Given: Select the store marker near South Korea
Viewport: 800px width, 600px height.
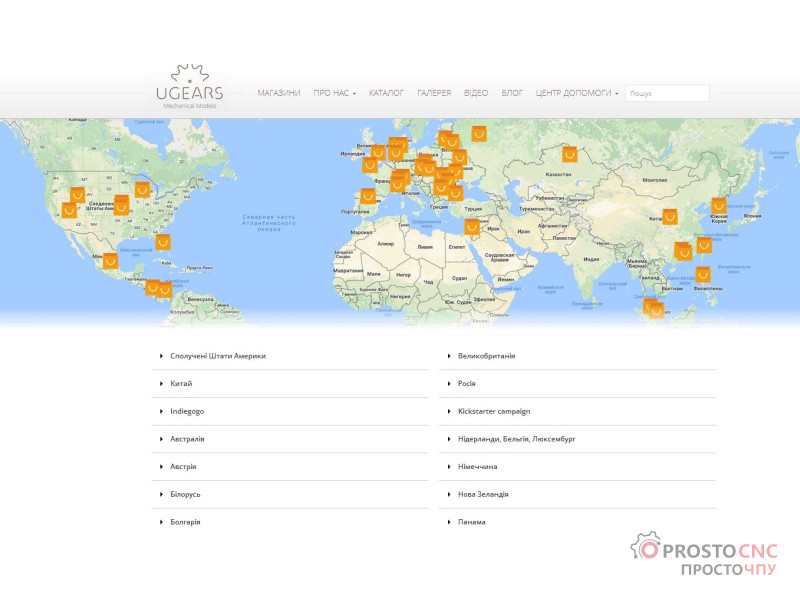Looking at the screenshot, I should [x=718, y=205].
